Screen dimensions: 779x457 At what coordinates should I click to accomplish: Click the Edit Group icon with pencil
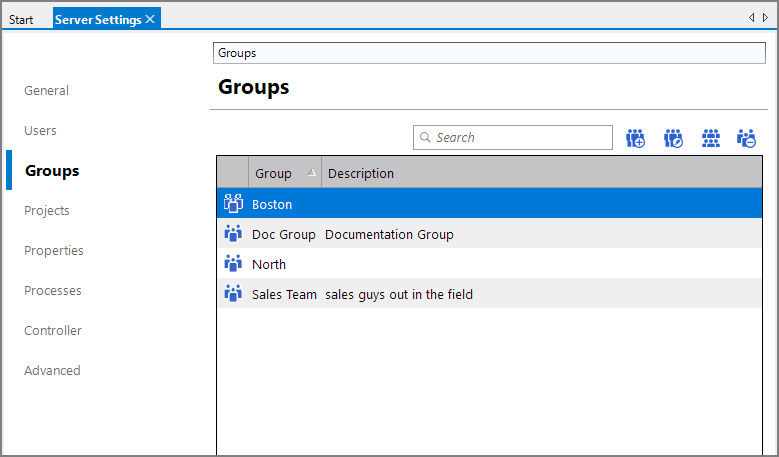click(673, 138)
